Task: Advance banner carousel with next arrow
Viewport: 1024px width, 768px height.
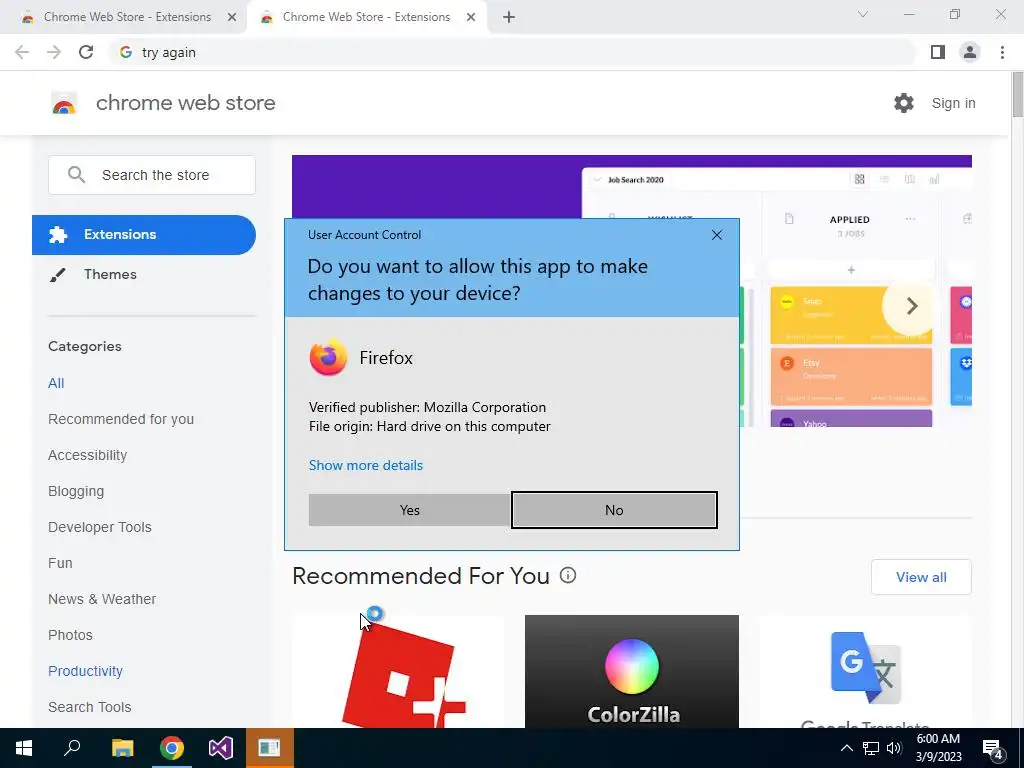Action: [x=912, y=306]
